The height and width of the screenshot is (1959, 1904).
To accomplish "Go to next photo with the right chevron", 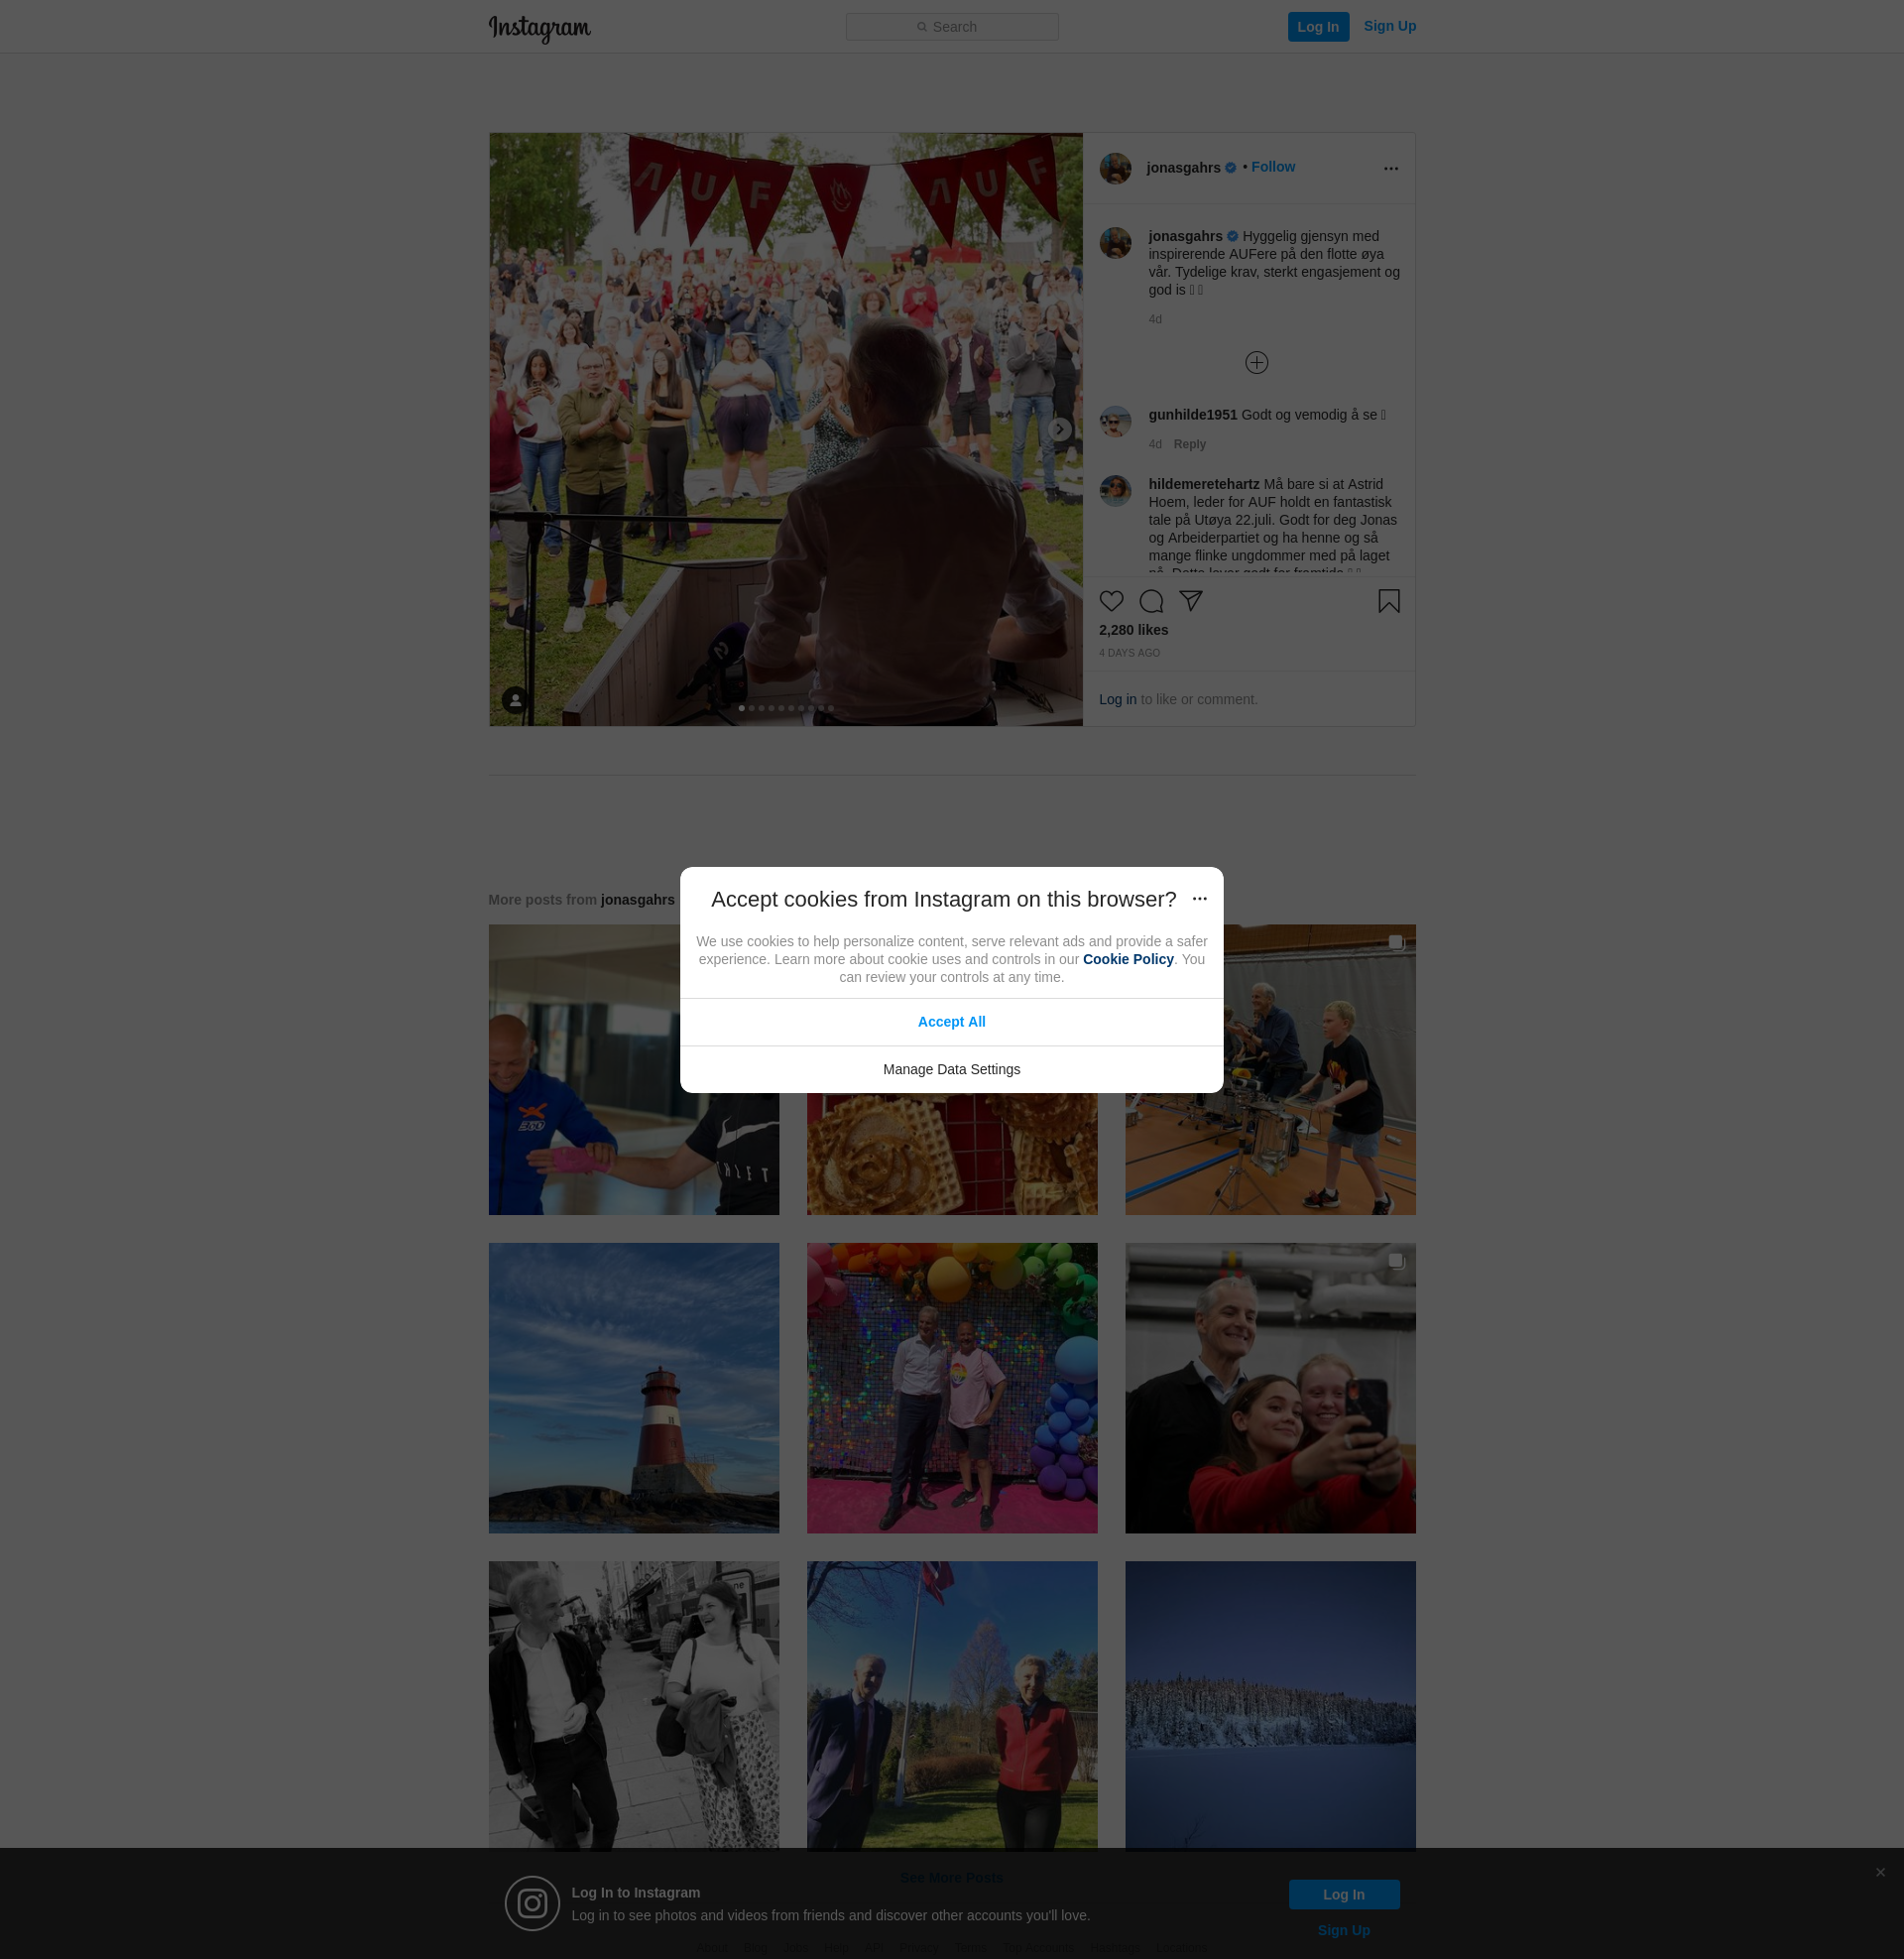I will pyautogui.click(x=1059, y=430).
